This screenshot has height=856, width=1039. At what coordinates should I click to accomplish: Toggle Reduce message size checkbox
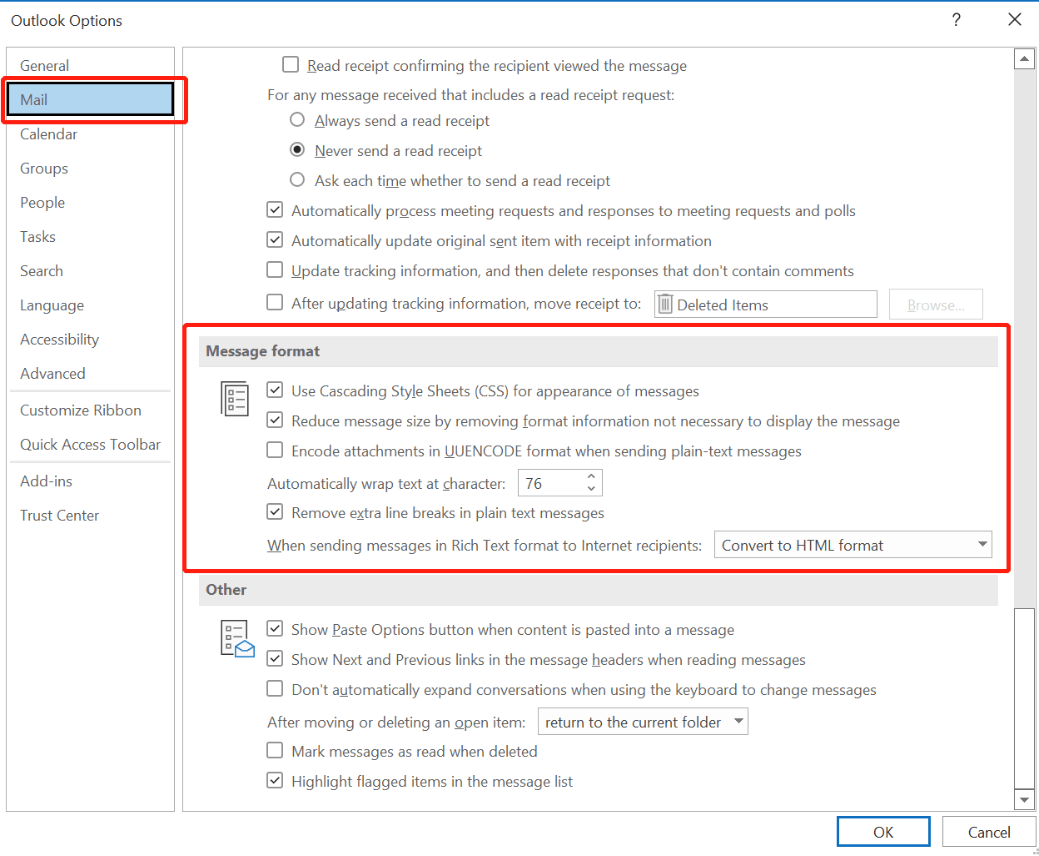[274, 420]
